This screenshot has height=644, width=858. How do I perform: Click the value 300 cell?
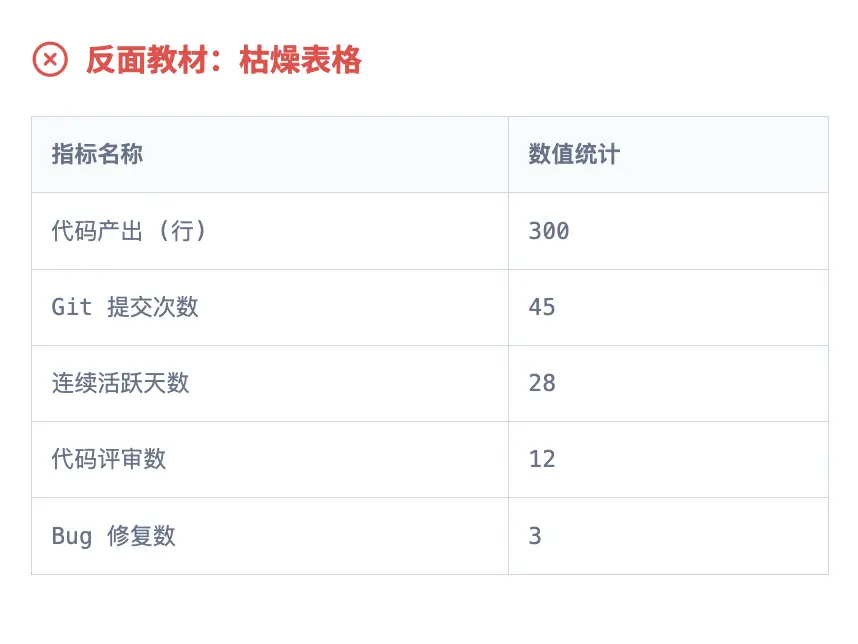549,231
